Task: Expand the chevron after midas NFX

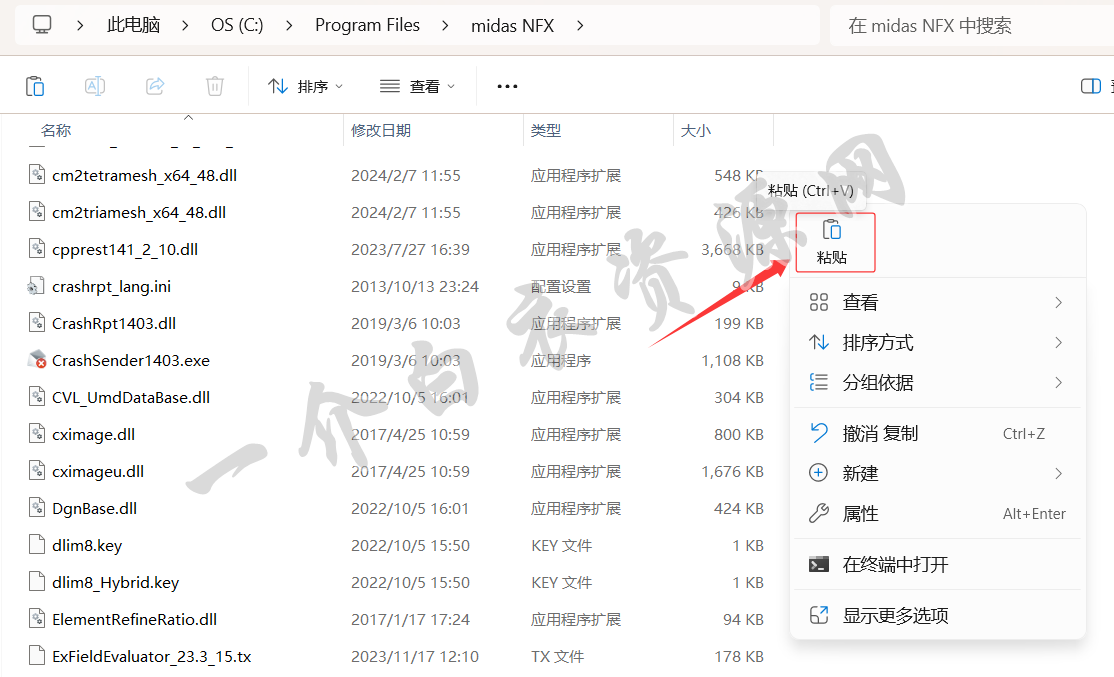Action: pyautogui.click(x=580, y=26)
